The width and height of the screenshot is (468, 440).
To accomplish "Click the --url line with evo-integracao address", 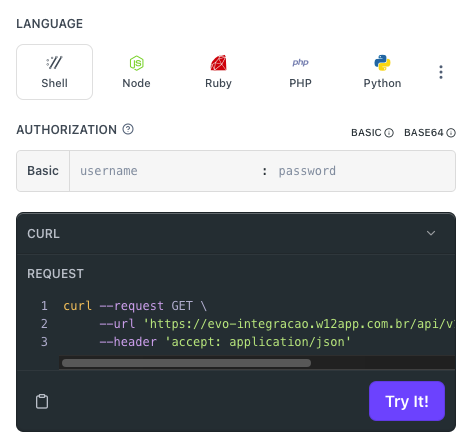I will 277,324.
